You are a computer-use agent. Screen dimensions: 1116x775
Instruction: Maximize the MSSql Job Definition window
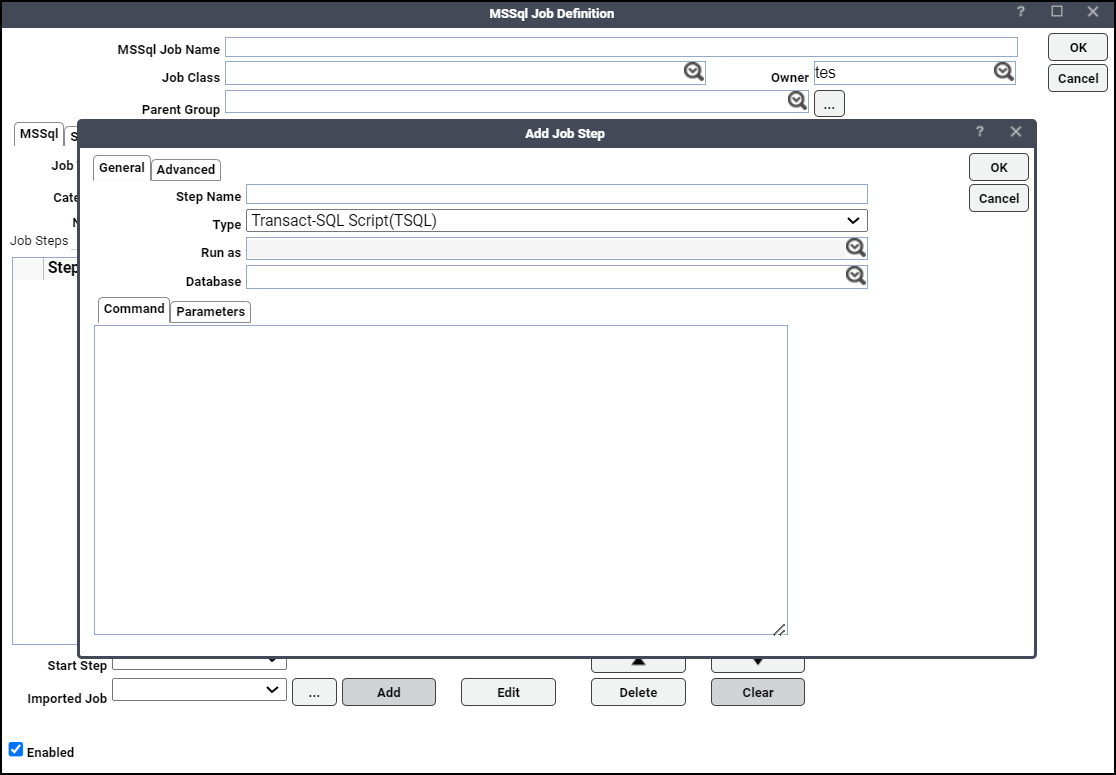pyautogui.click(x=1057, y=11)
